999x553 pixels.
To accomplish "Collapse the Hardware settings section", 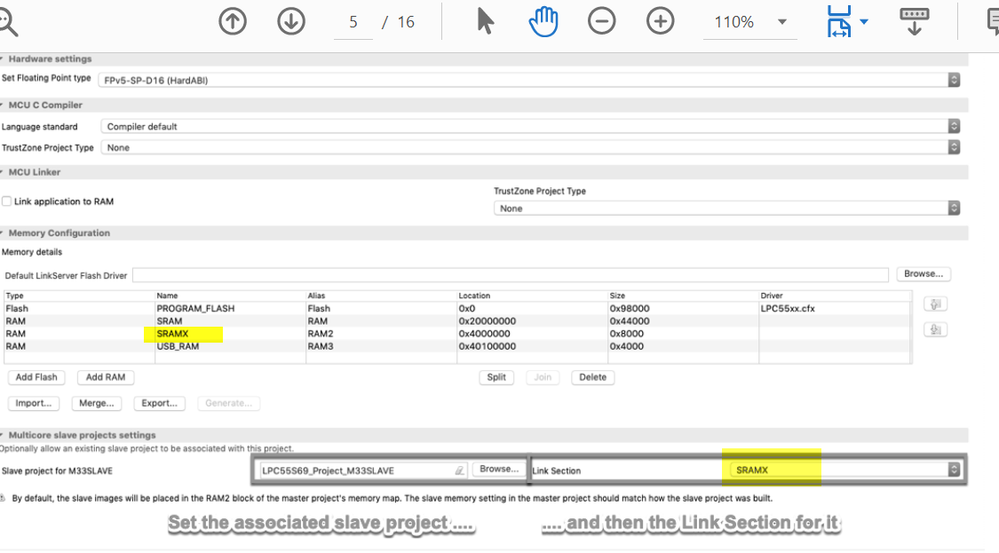I will coord(3,59).
